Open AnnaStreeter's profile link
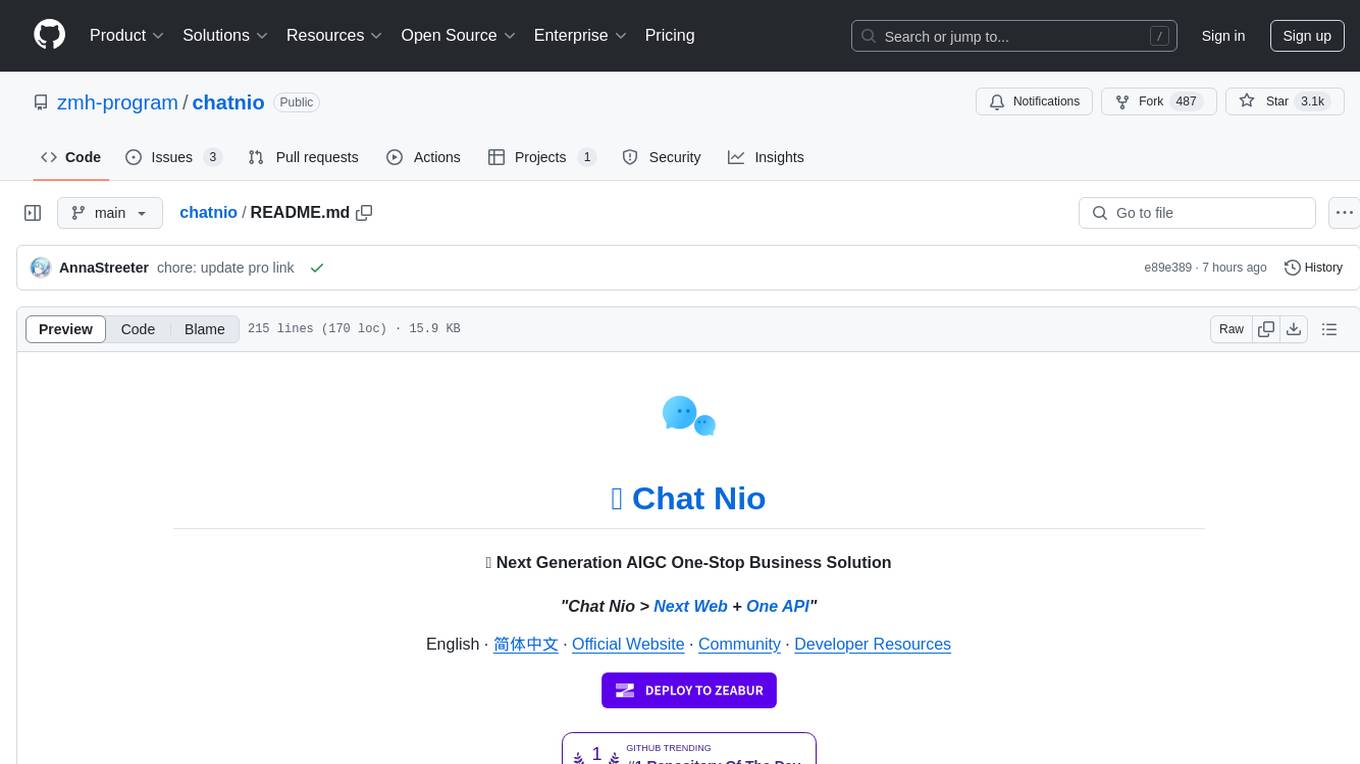This screenshot has height=764, width=1360. click(104, 268)
